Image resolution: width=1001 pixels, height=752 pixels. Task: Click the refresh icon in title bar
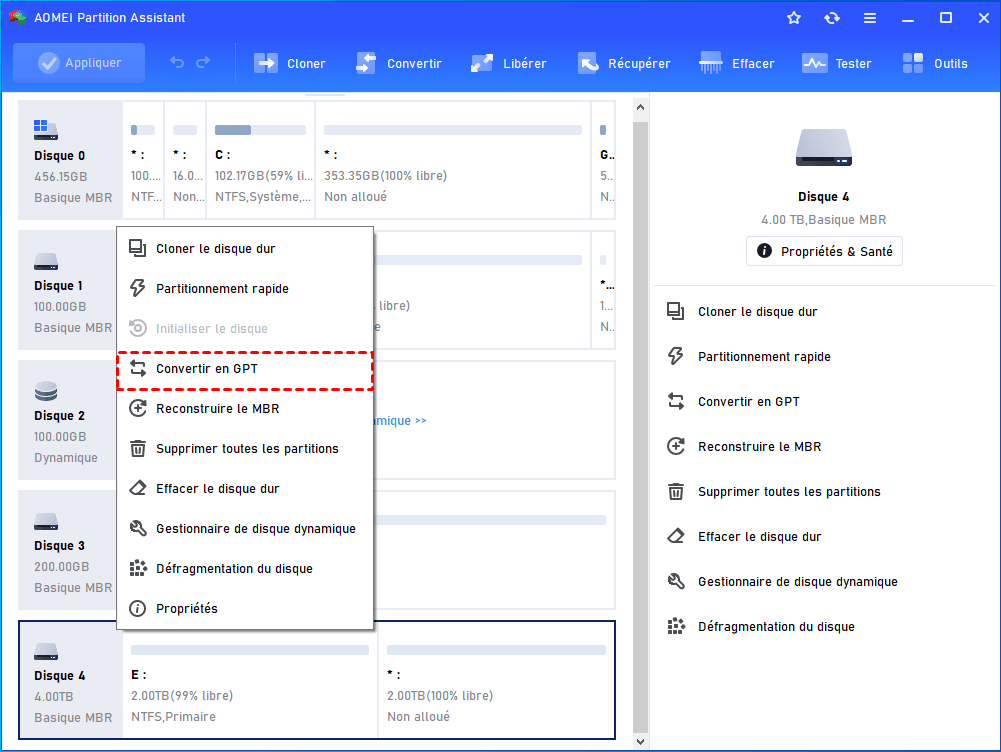(832, 18)
